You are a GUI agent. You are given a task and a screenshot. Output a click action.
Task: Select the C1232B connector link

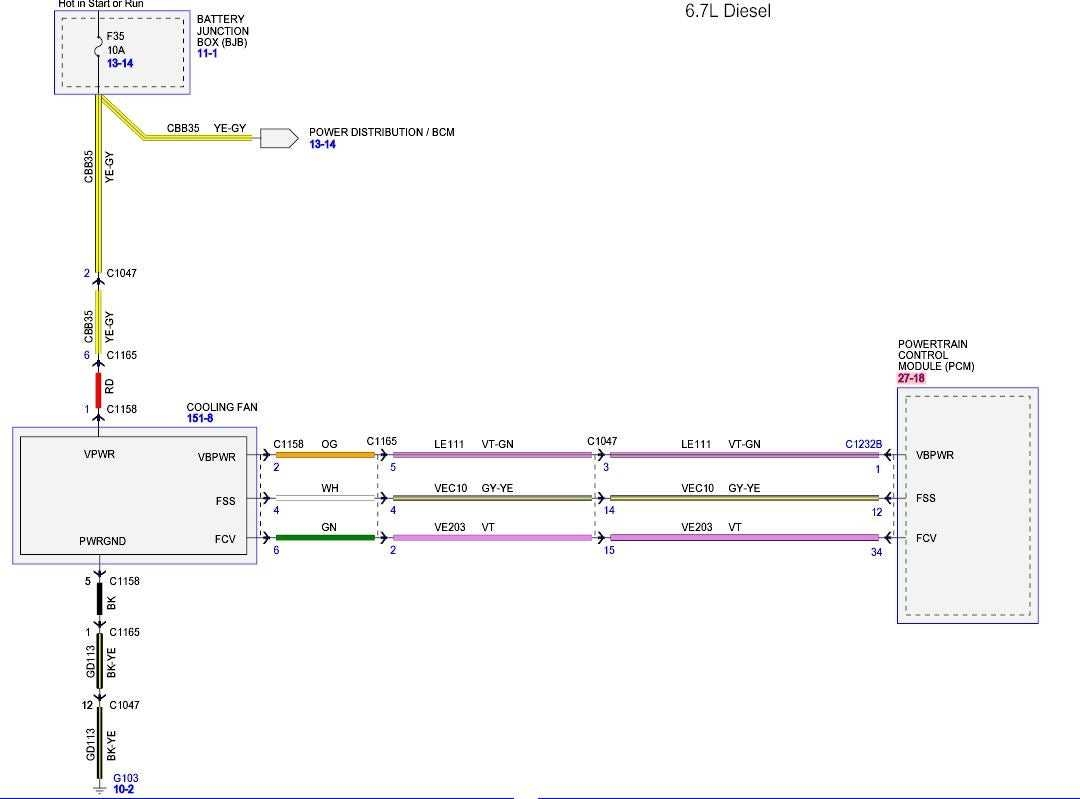coord(863,443)
